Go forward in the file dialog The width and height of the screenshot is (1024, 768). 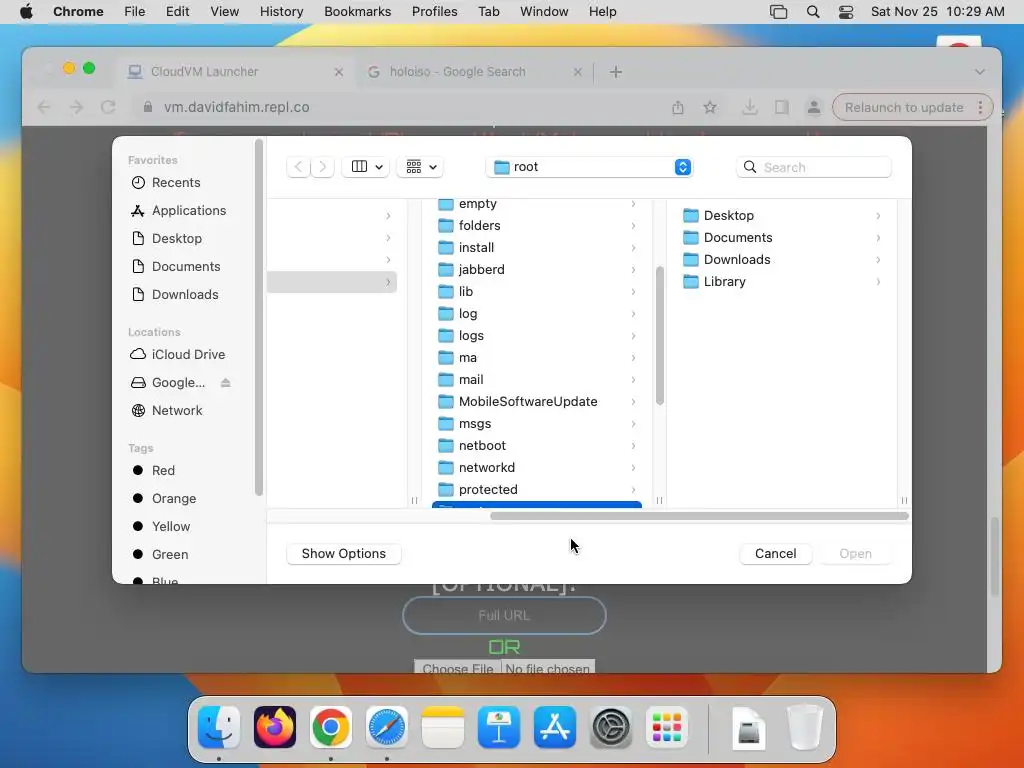click(x=323, y=167)
